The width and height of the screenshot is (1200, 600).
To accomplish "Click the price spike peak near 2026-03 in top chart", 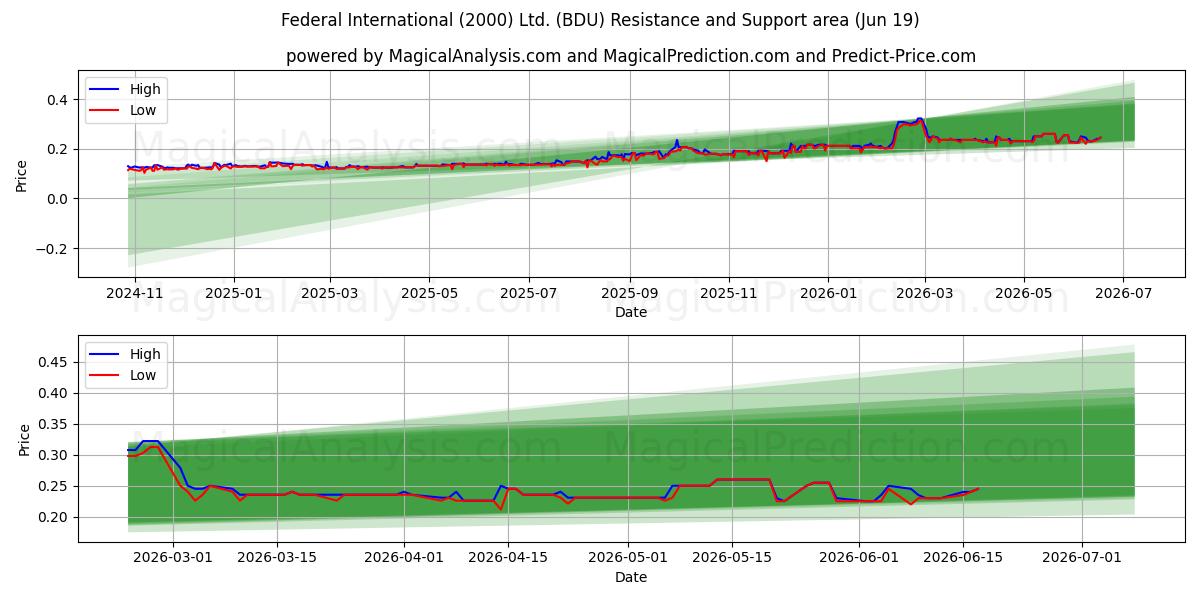I will click(920, 119).
